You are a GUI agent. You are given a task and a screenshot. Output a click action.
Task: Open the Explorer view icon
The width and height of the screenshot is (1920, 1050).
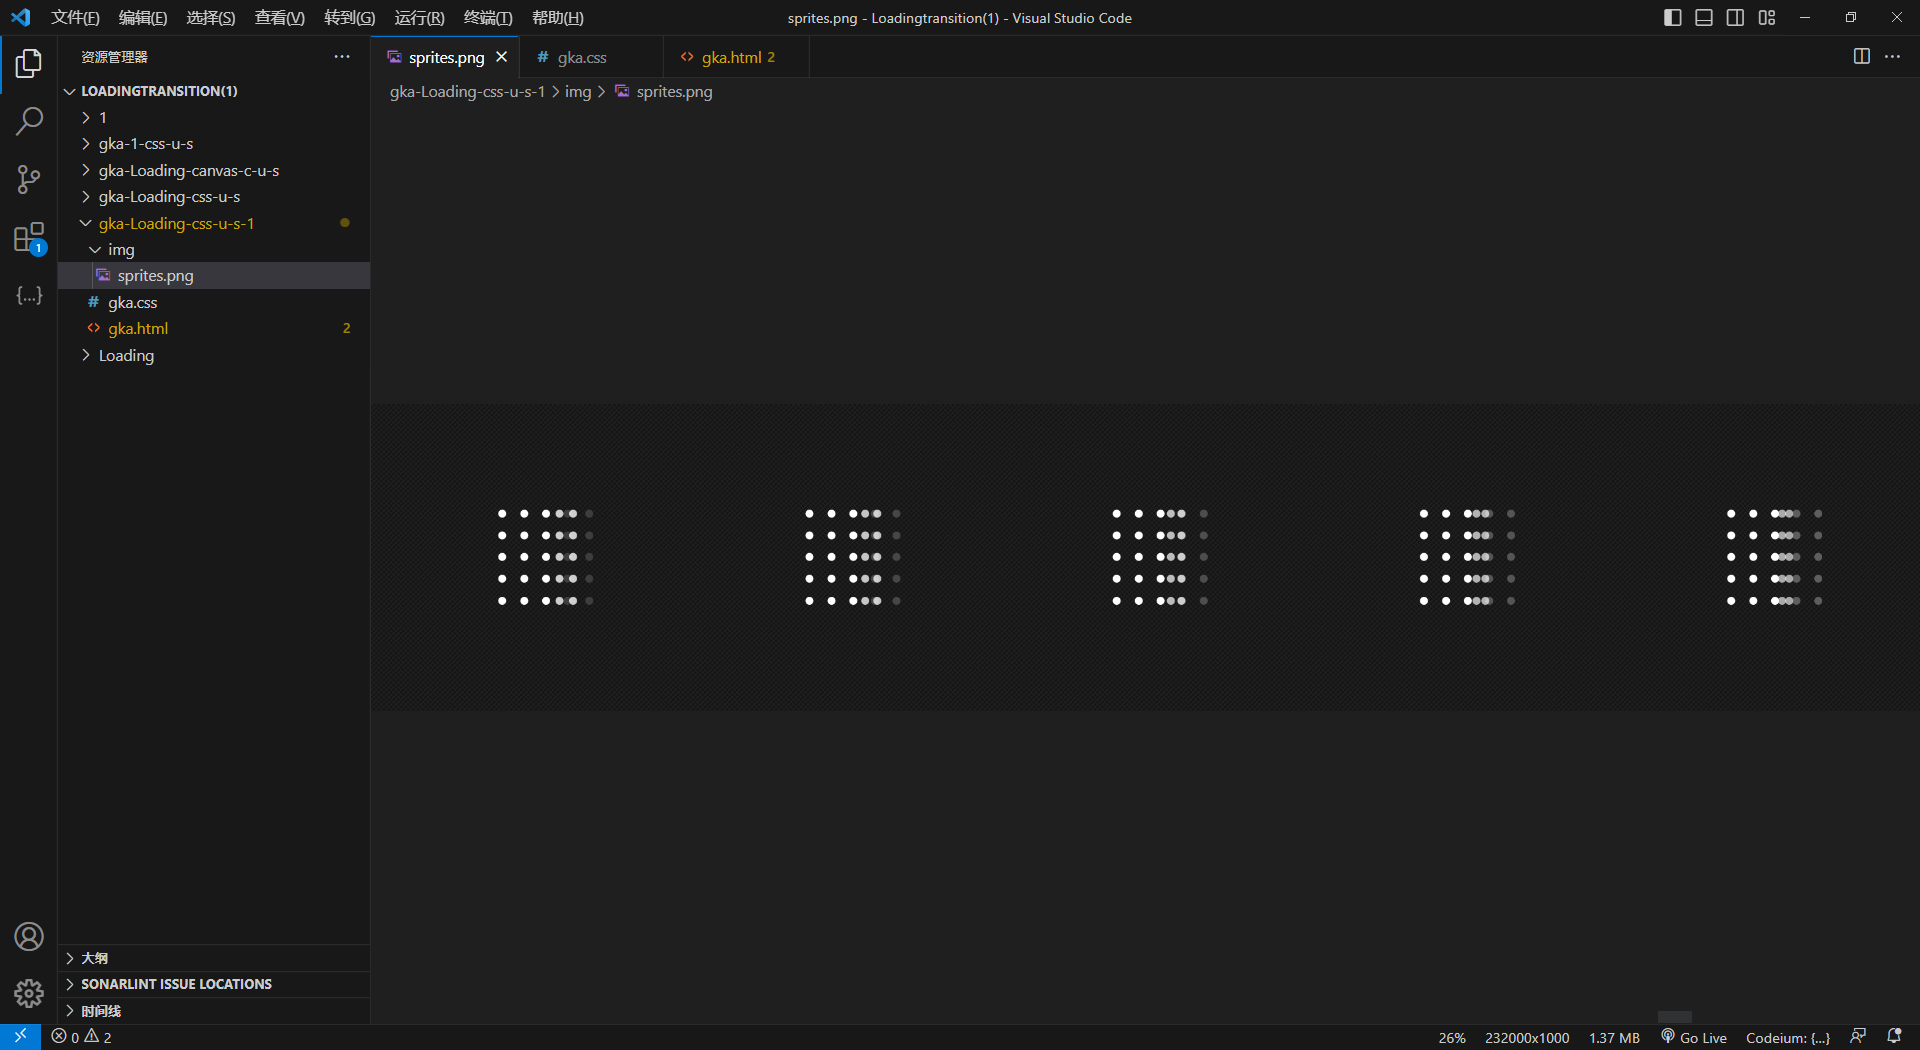29,64
